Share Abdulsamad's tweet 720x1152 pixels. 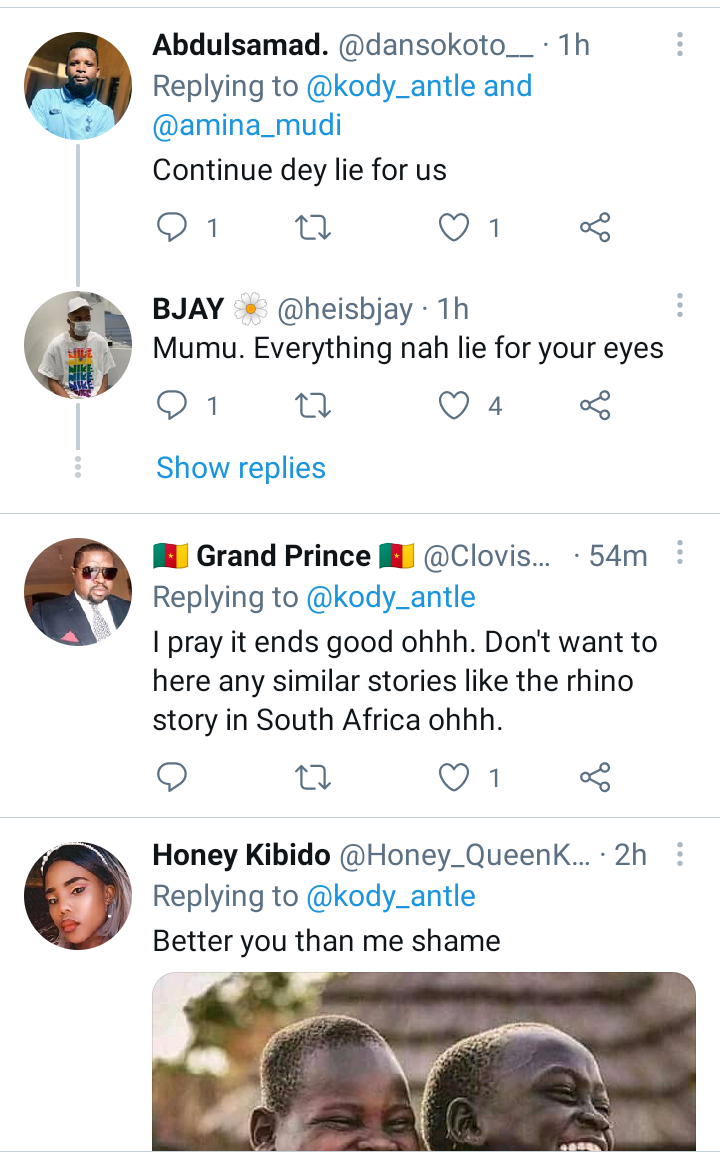(595, 227)
